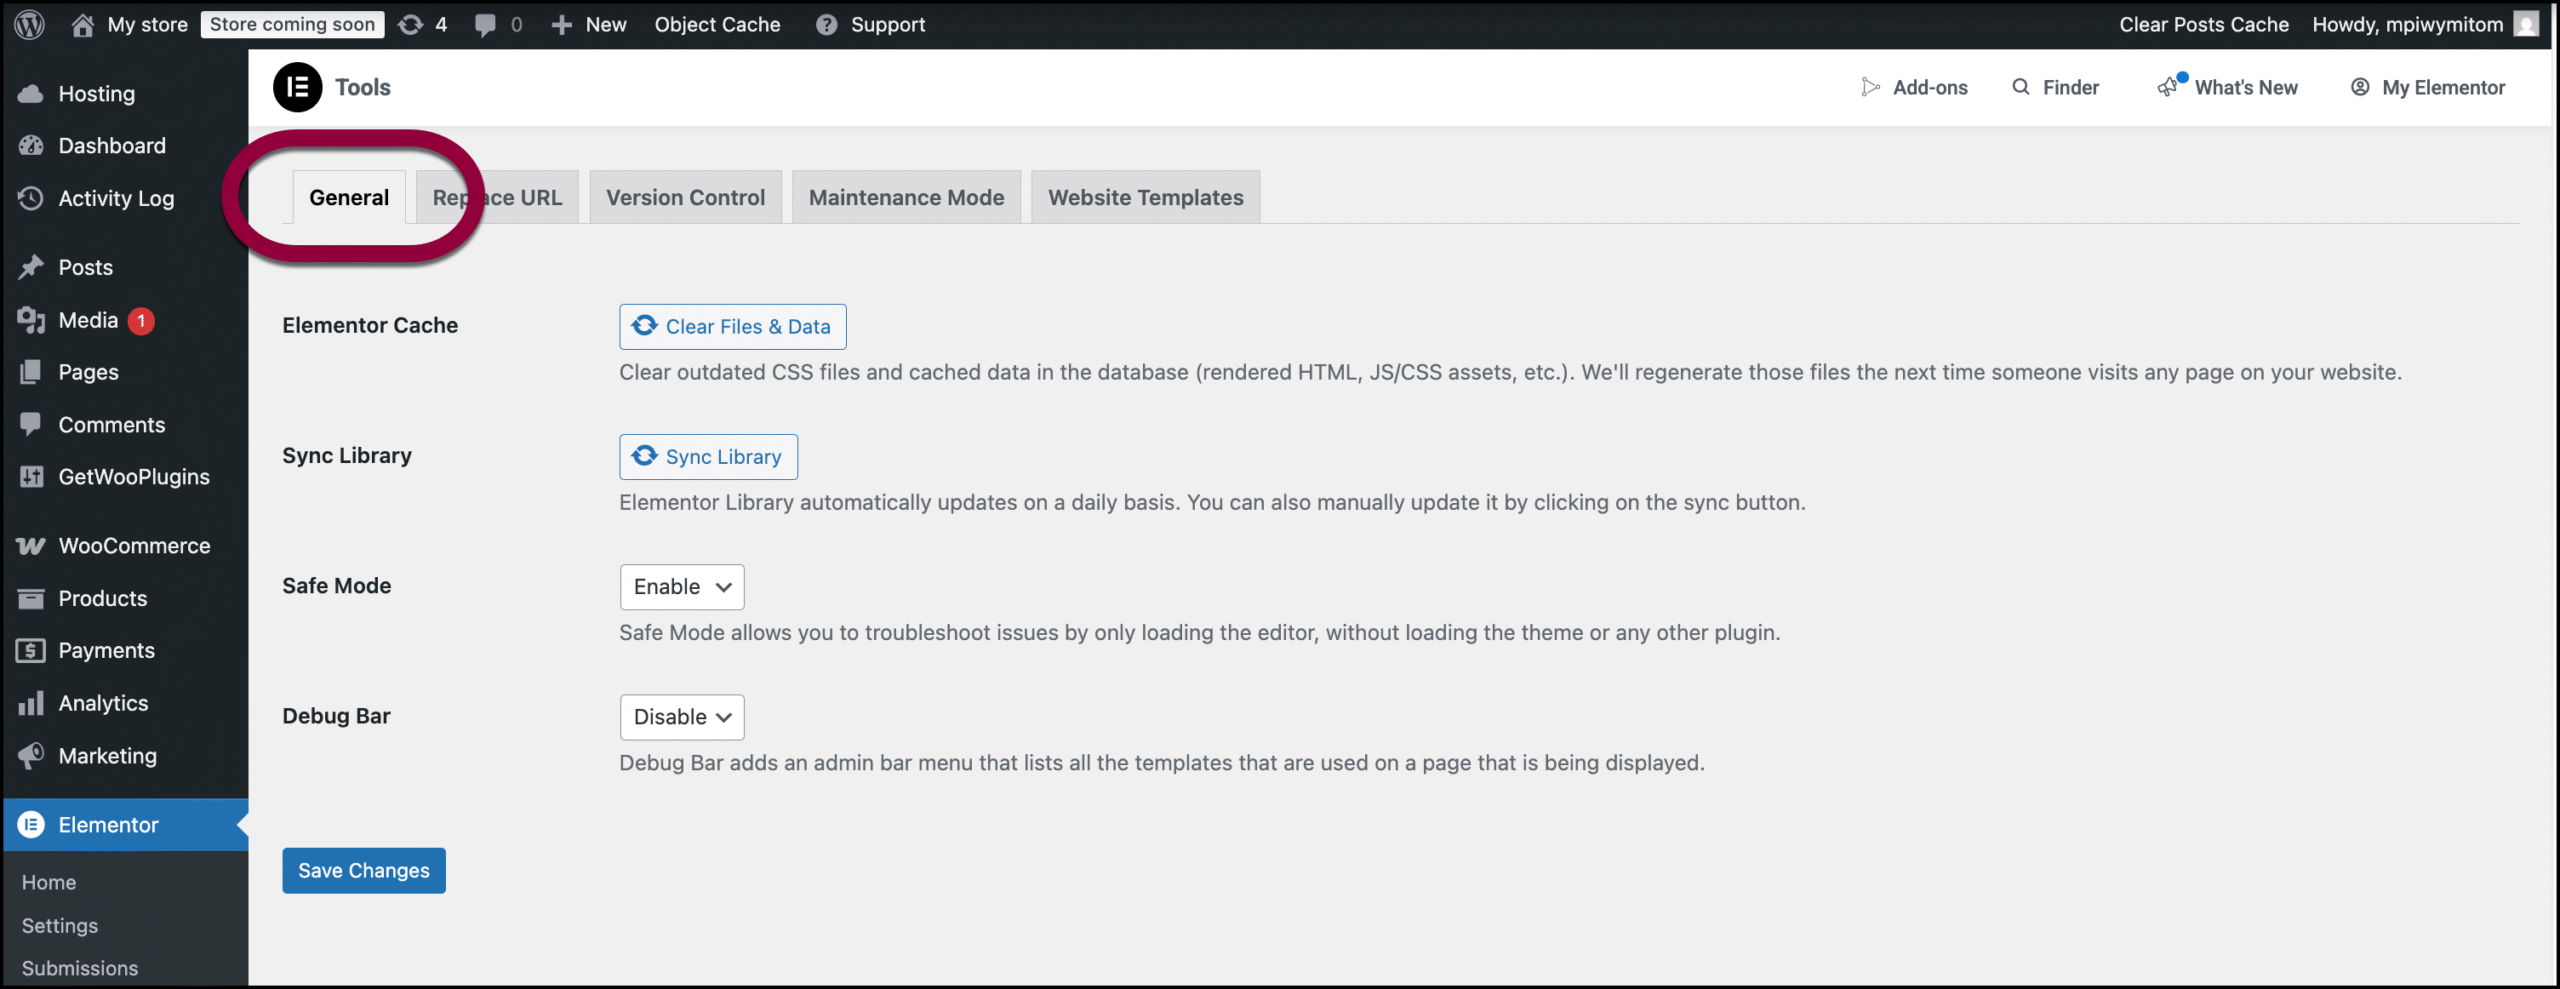2560x989 pixels.
Task: Click the Store coming soon badge
Action: [x=292, y=24]
